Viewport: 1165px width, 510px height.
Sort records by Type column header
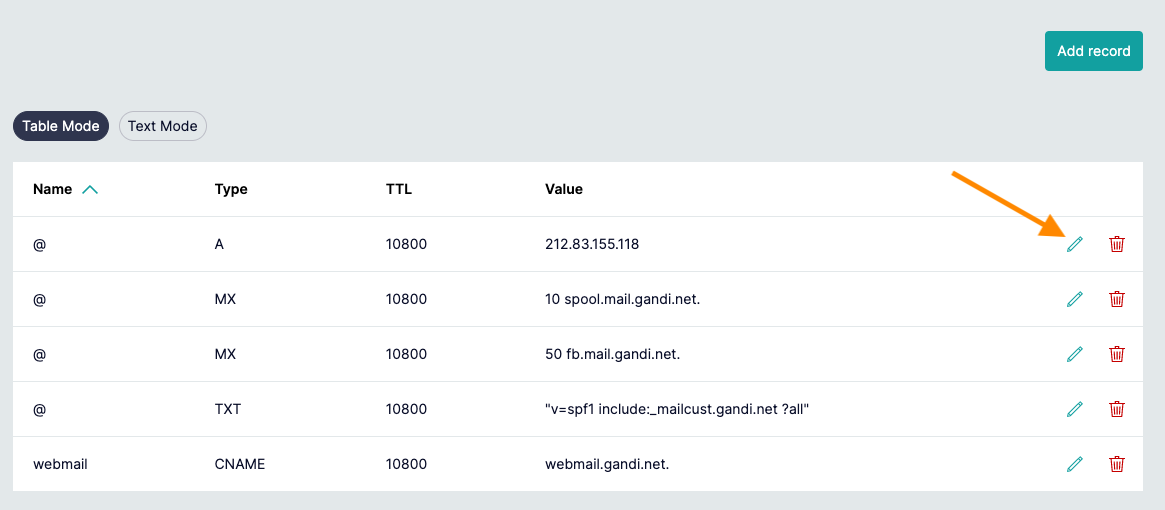pyautogui.click(x=231, y=189)
